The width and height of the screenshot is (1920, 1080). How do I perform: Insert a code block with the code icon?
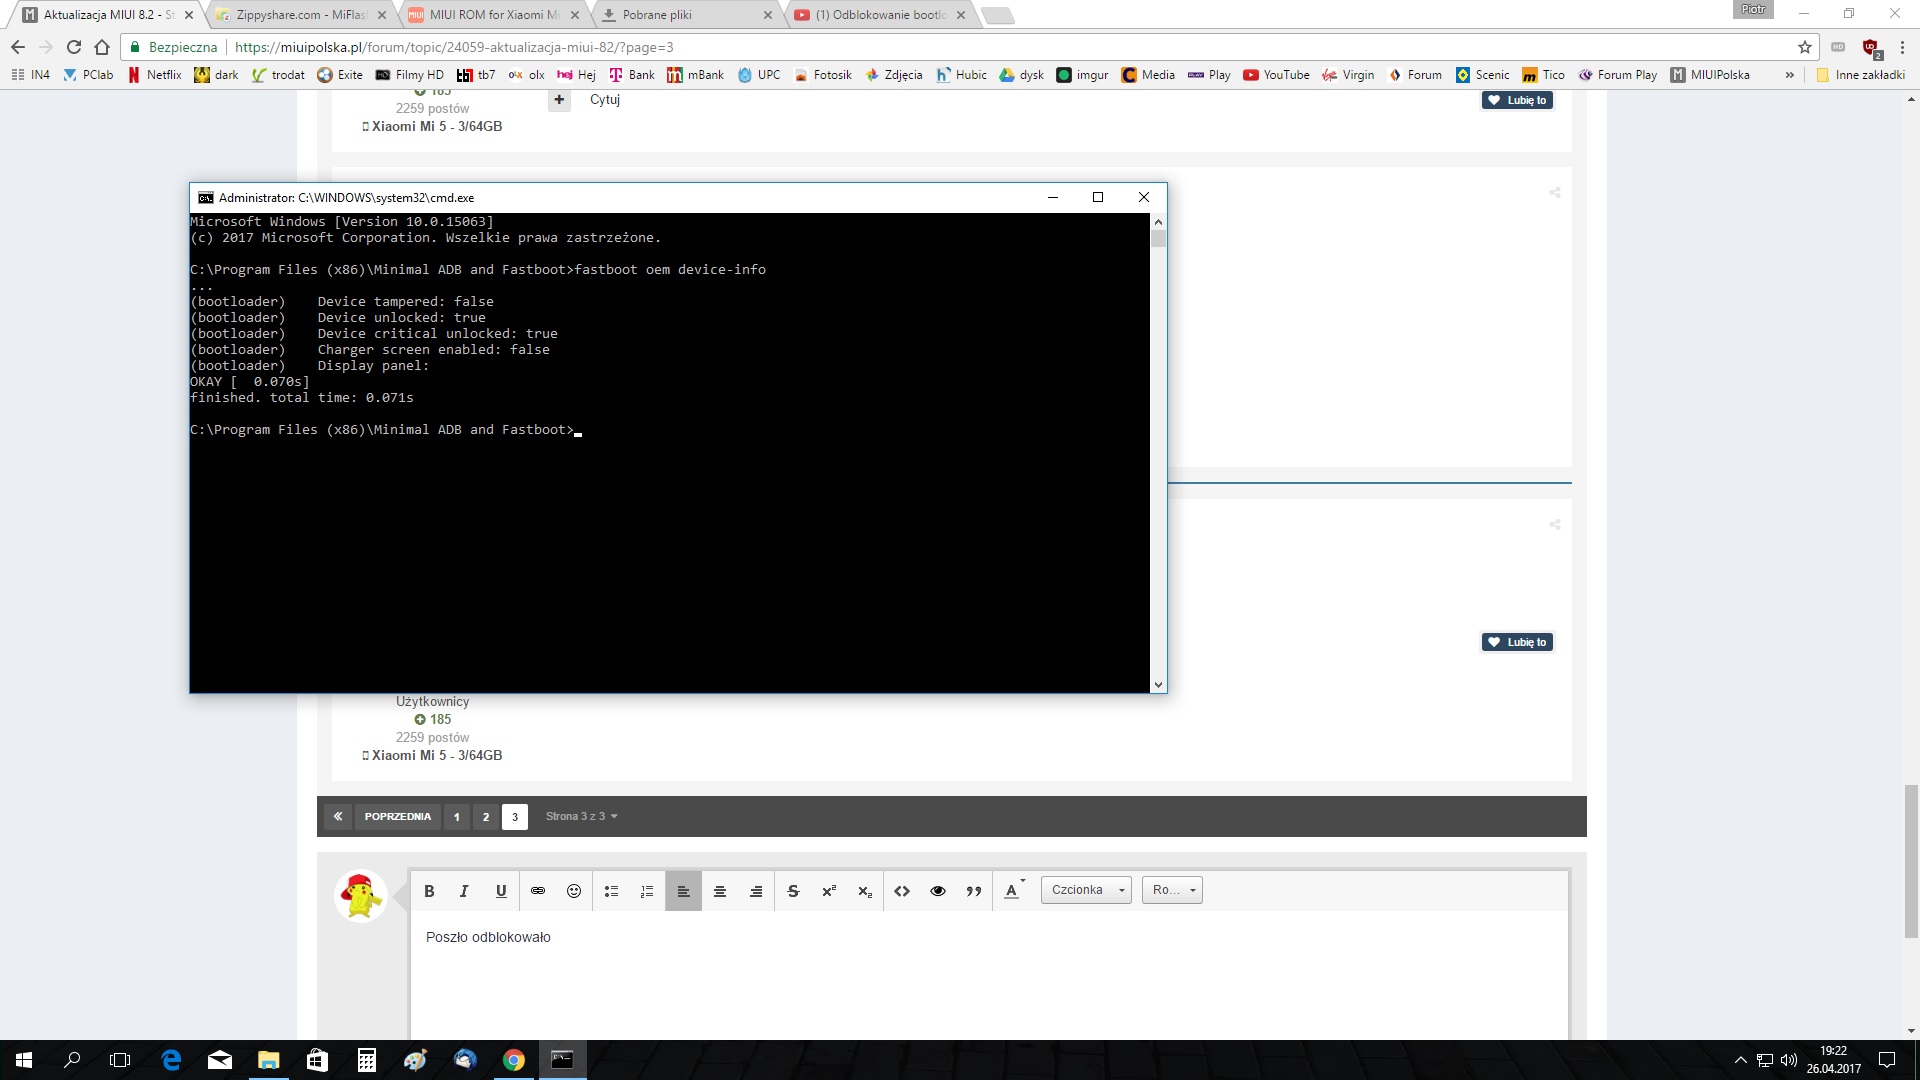click(x=902, y=891)
